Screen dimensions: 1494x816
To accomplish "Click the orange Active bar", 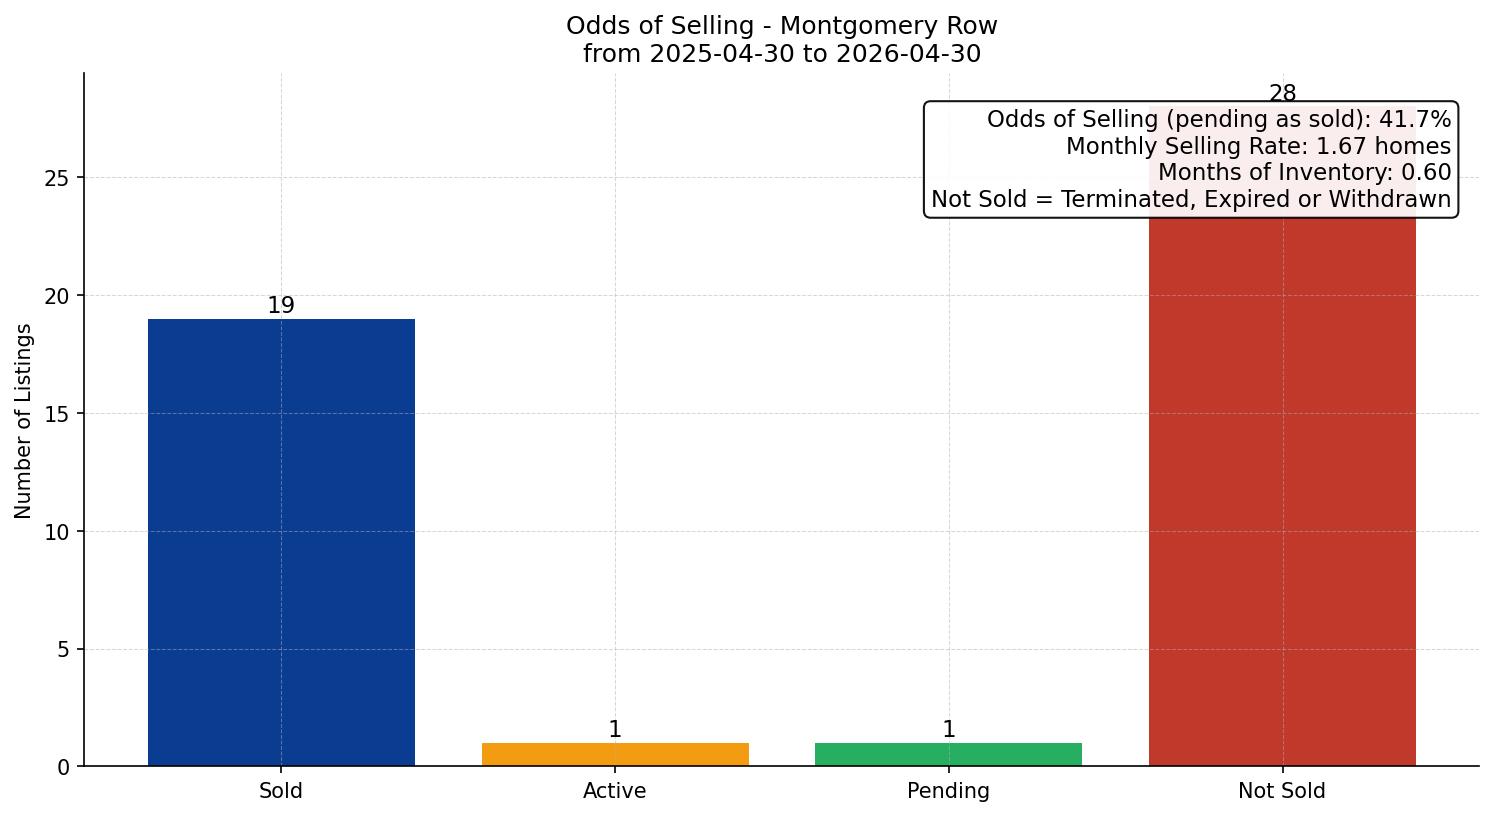I will tap(615, 754).
